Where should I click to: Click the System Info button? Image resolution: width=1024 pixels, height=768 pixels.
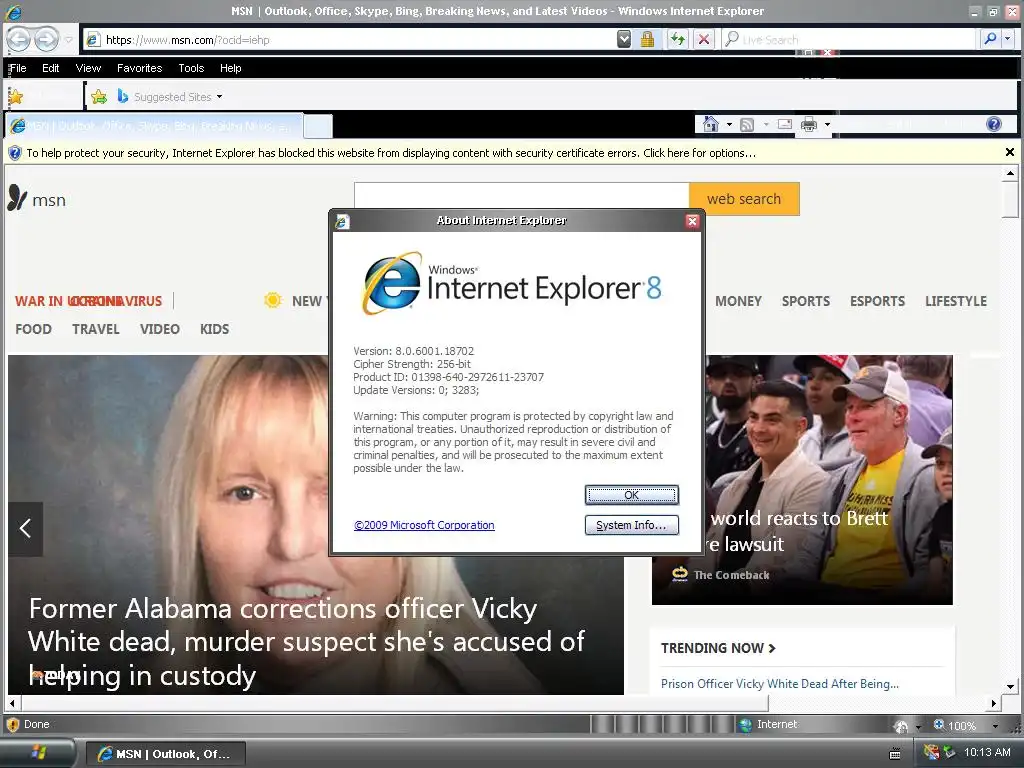point(632,525)
